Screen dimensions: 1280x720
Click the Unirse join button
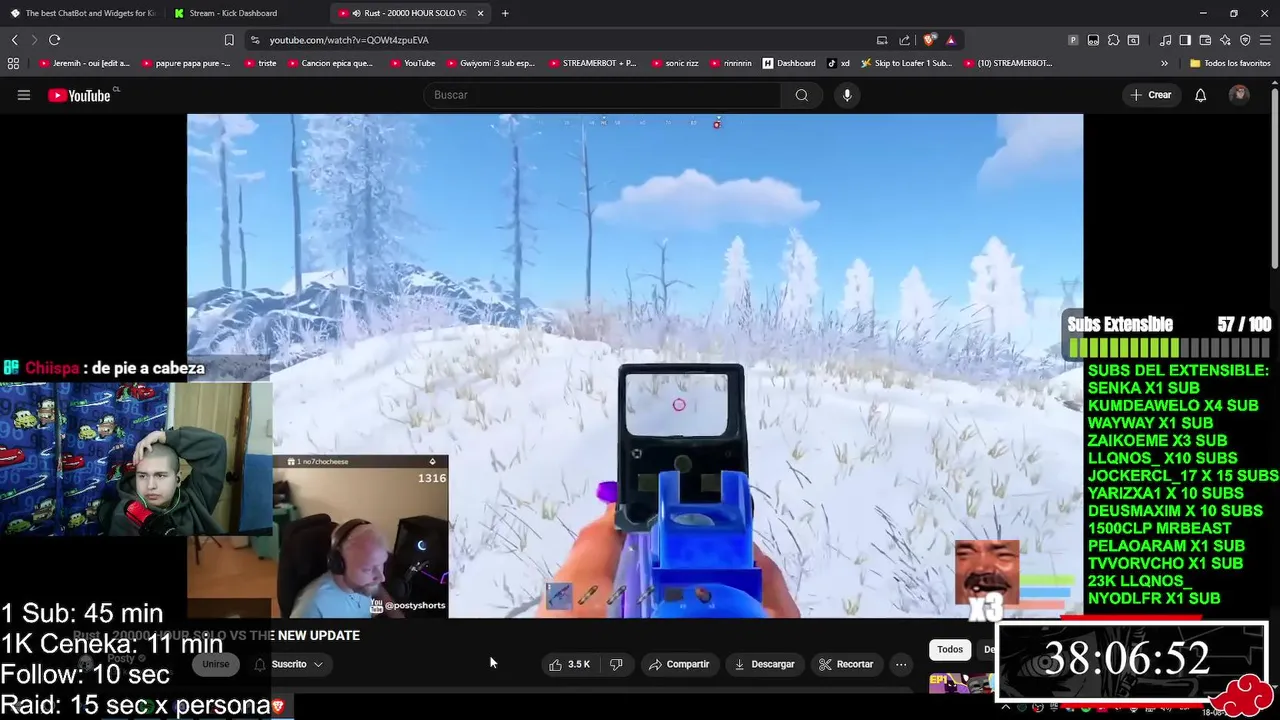[x=216, y=664]
